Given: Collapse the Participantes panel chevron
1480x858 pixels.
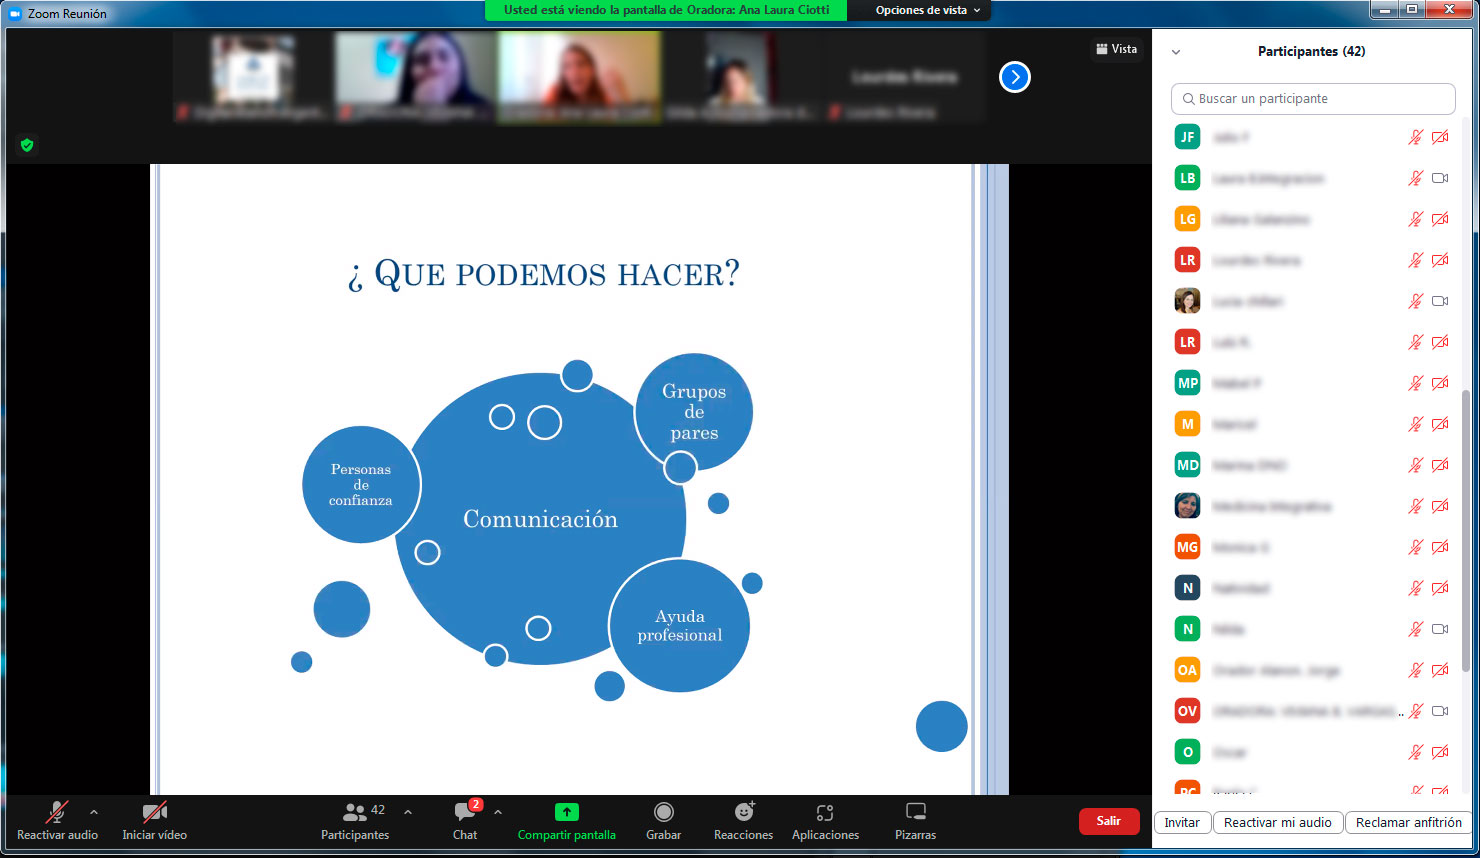Looking at the screenshot, I should [x=1176, y=52].
